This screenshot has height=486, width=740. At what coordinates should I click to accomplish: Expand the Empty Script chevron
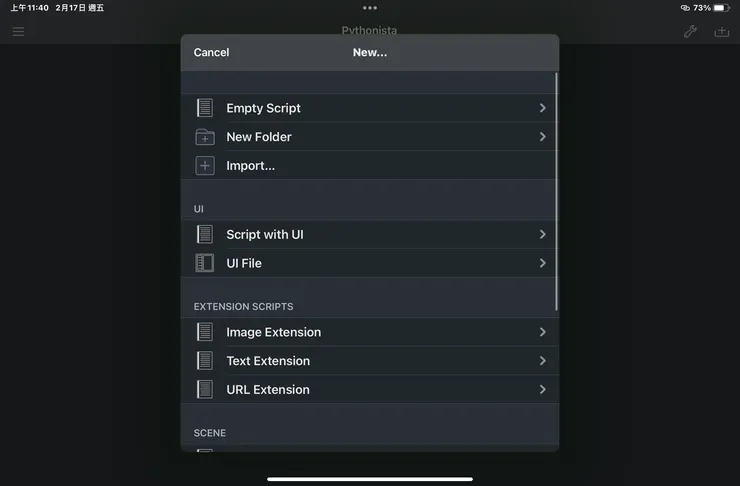(x=542, y=108)
